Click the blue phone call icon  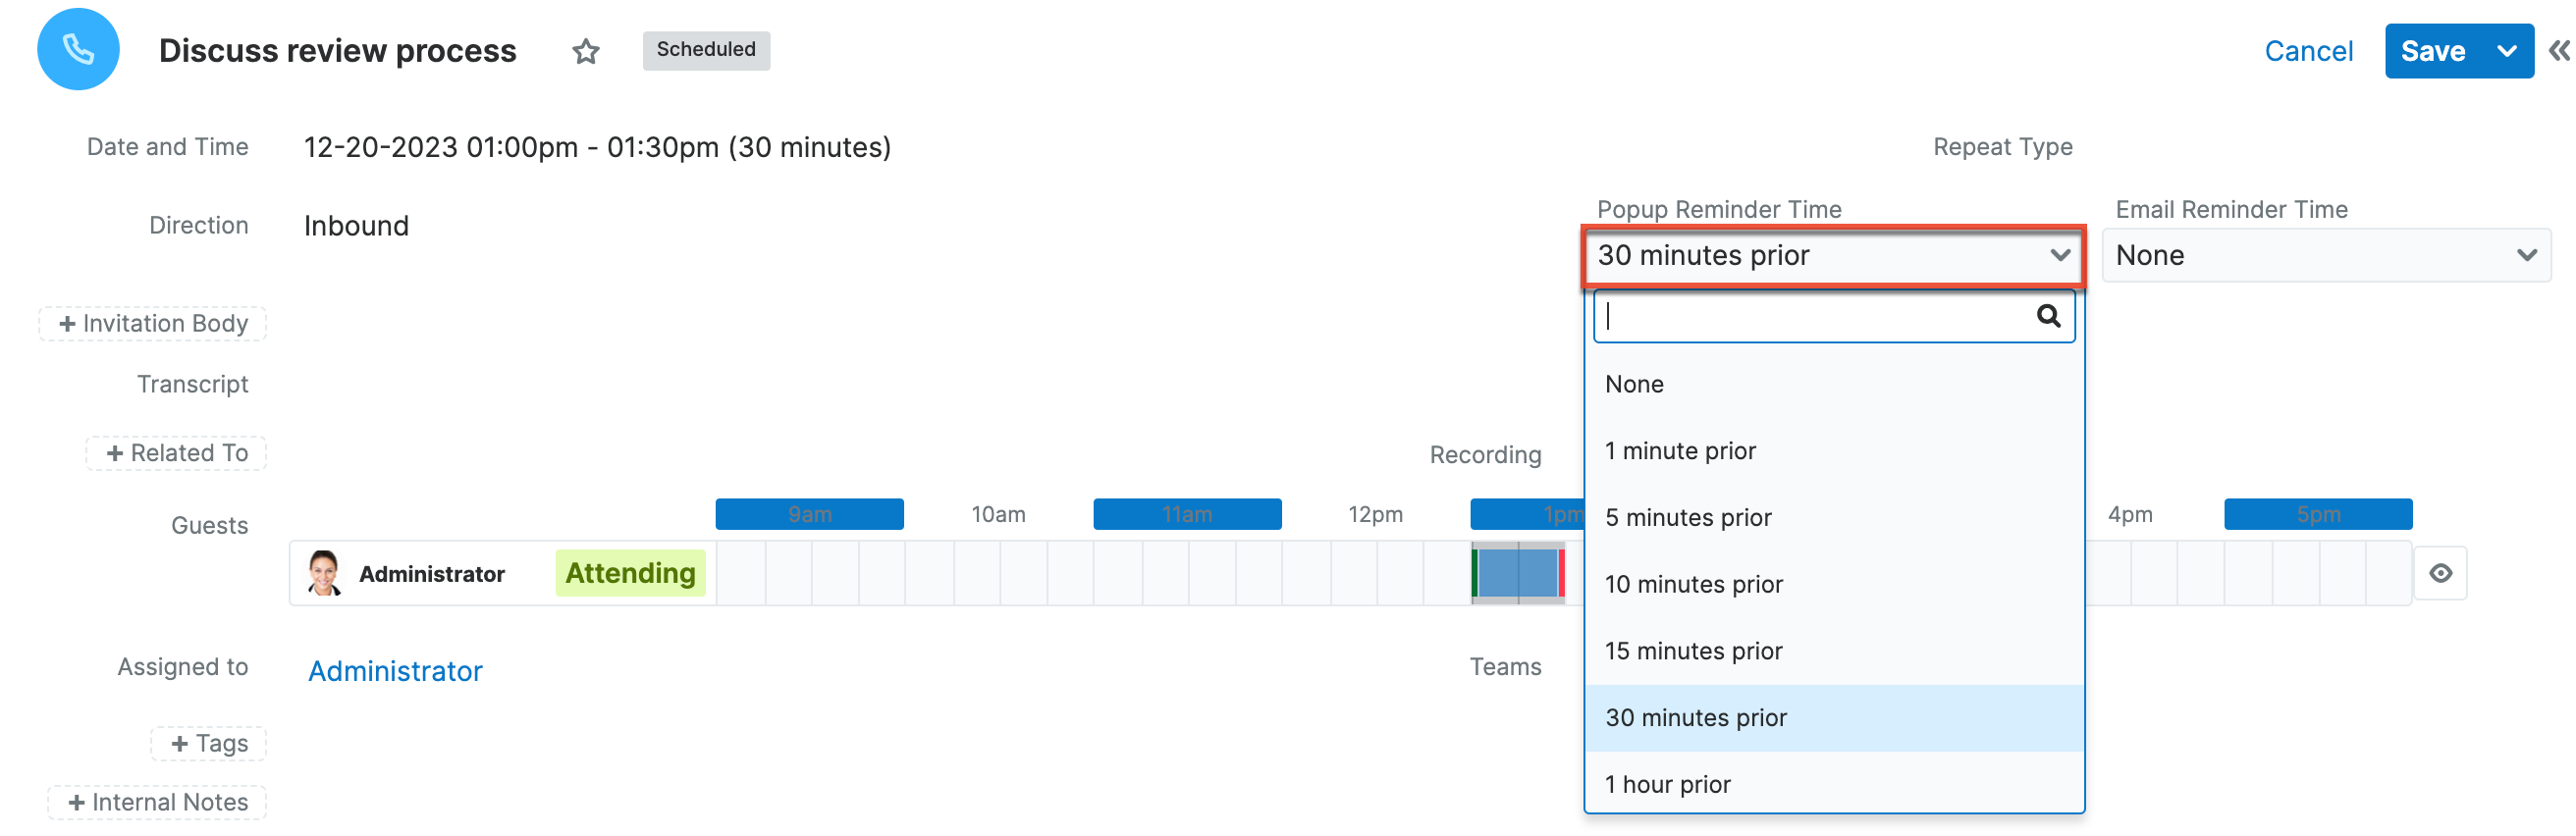pos(78,49)
